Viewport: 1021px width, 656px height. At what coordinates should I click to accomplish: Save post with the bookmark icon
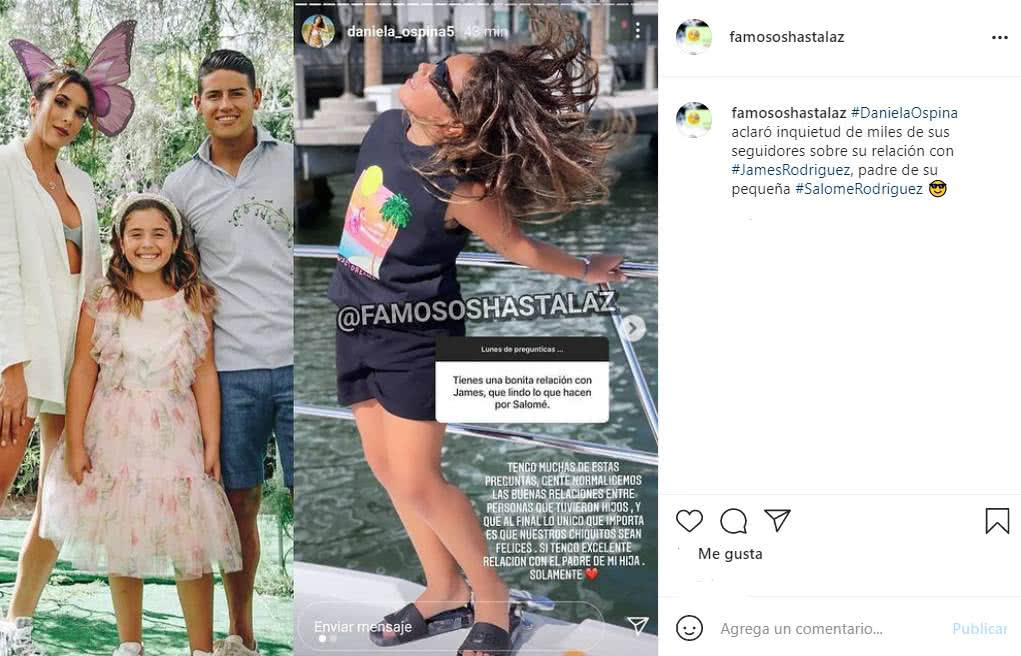(997, 521)
